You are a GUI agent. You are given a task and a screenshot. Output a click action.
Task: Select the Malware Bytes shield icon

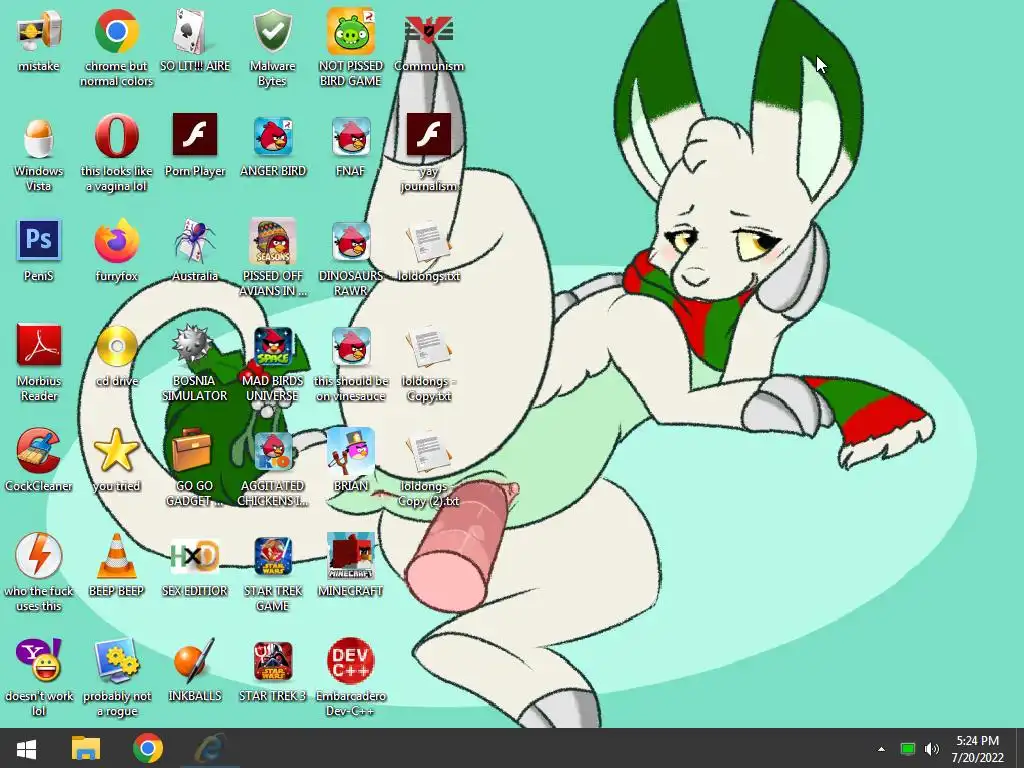click(272, 31)
